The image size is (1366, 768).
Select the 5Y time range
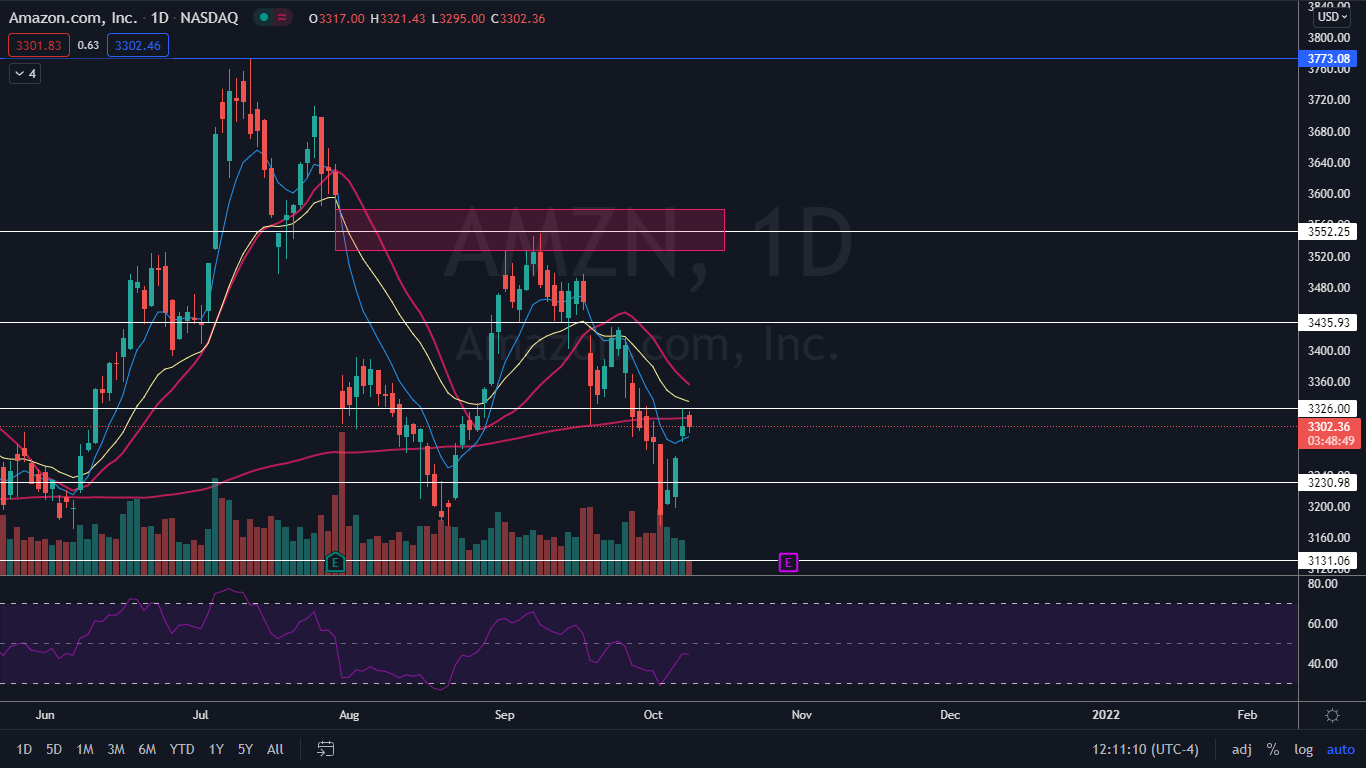(245, 749)
